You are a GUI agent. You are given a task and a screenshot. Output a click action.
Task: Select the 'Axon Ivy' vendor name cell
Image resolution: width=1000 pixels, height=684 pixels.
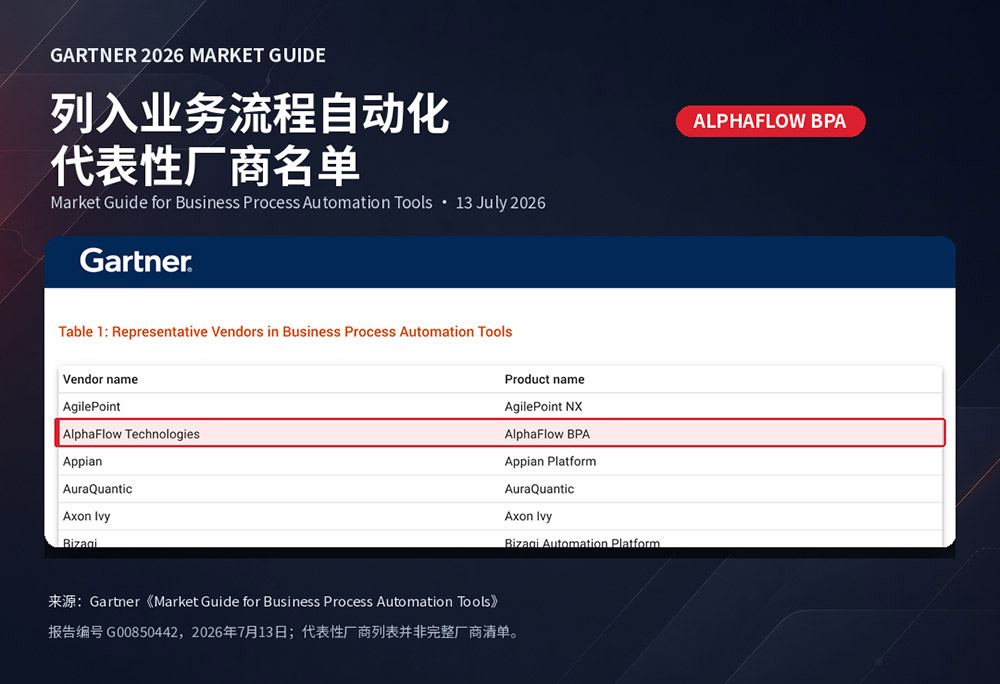point(86,516)
